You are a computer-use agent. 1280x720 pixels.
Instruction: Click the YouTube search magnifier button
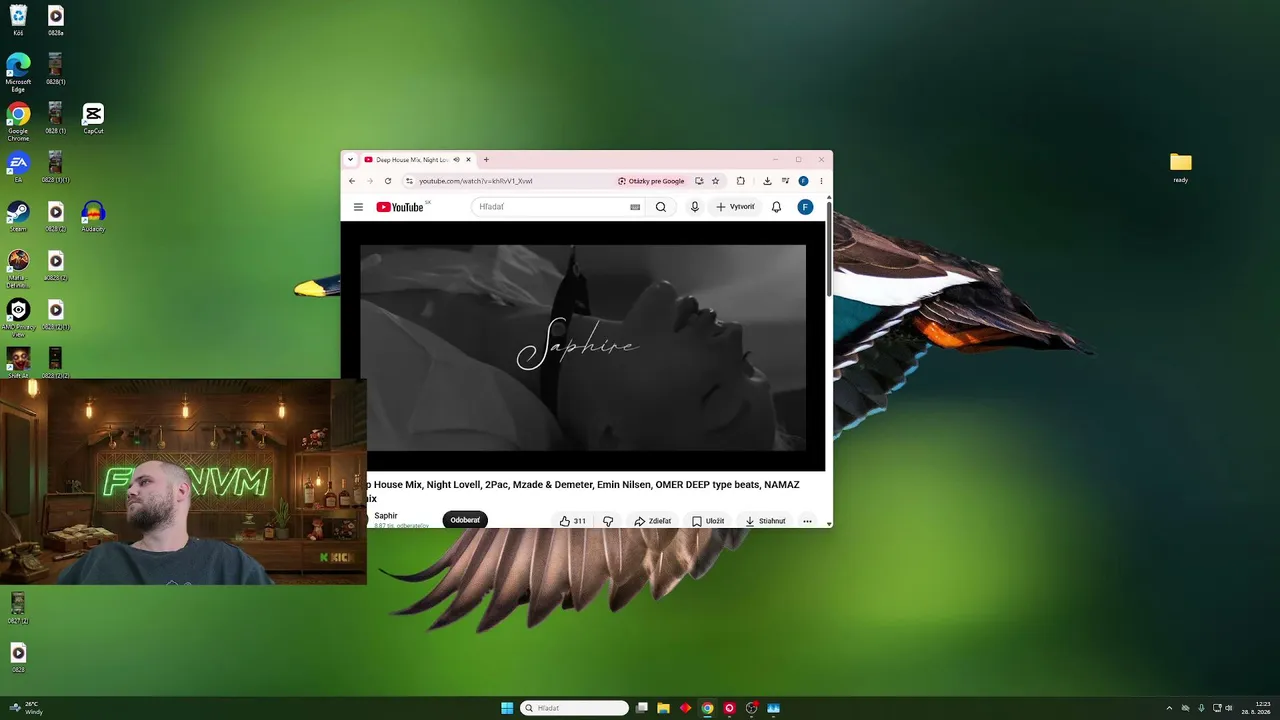pyautogui.click(x=660, y=207)
